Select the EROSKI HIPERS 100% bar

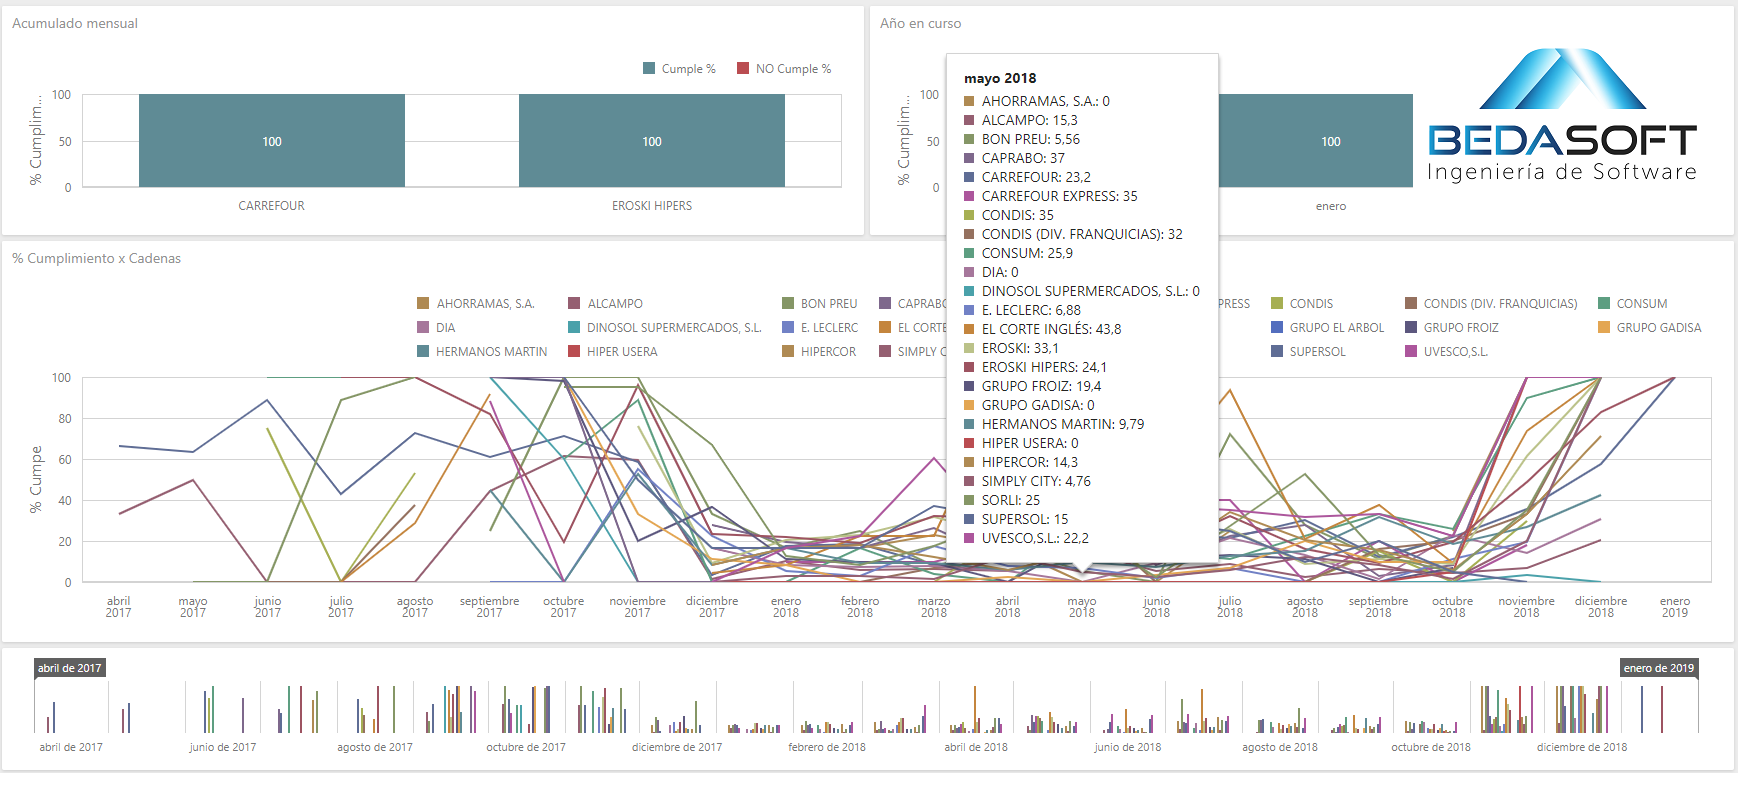(652, 141)
